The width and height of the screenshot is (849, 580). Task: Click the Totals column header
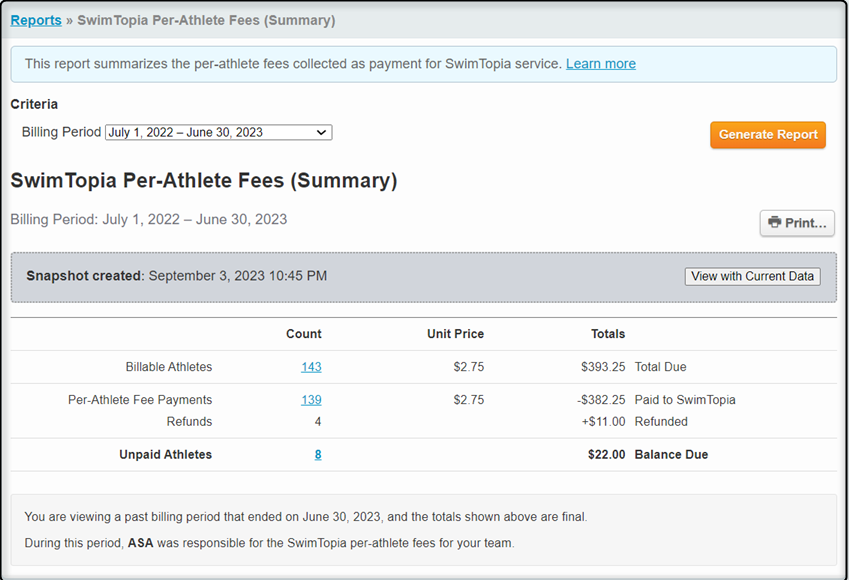coord(608,334)
